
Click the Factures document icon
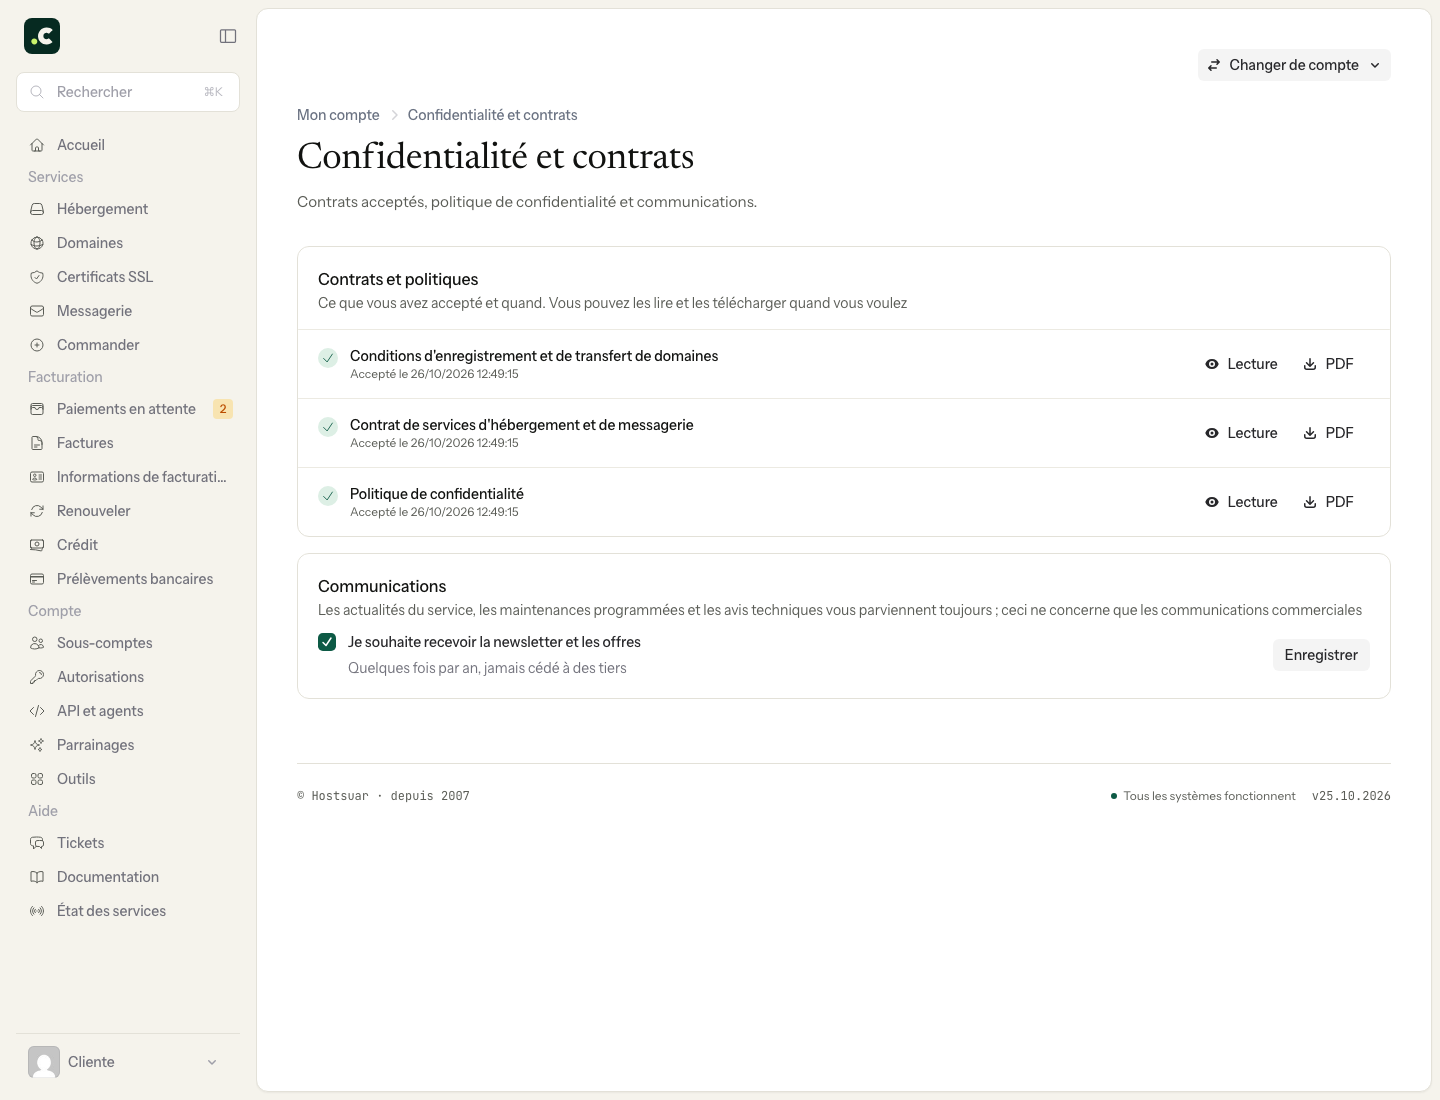tap(37, 443)
